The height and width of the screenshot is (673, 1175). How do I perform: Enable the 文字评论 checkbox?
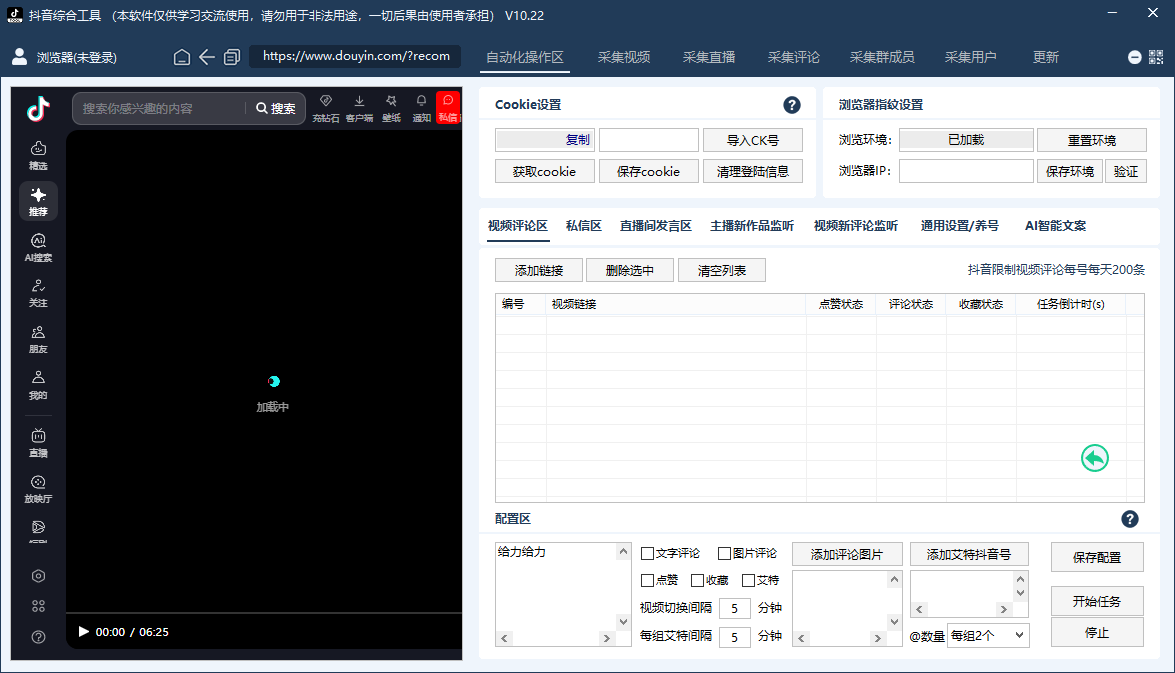click(x=645, y=551)
